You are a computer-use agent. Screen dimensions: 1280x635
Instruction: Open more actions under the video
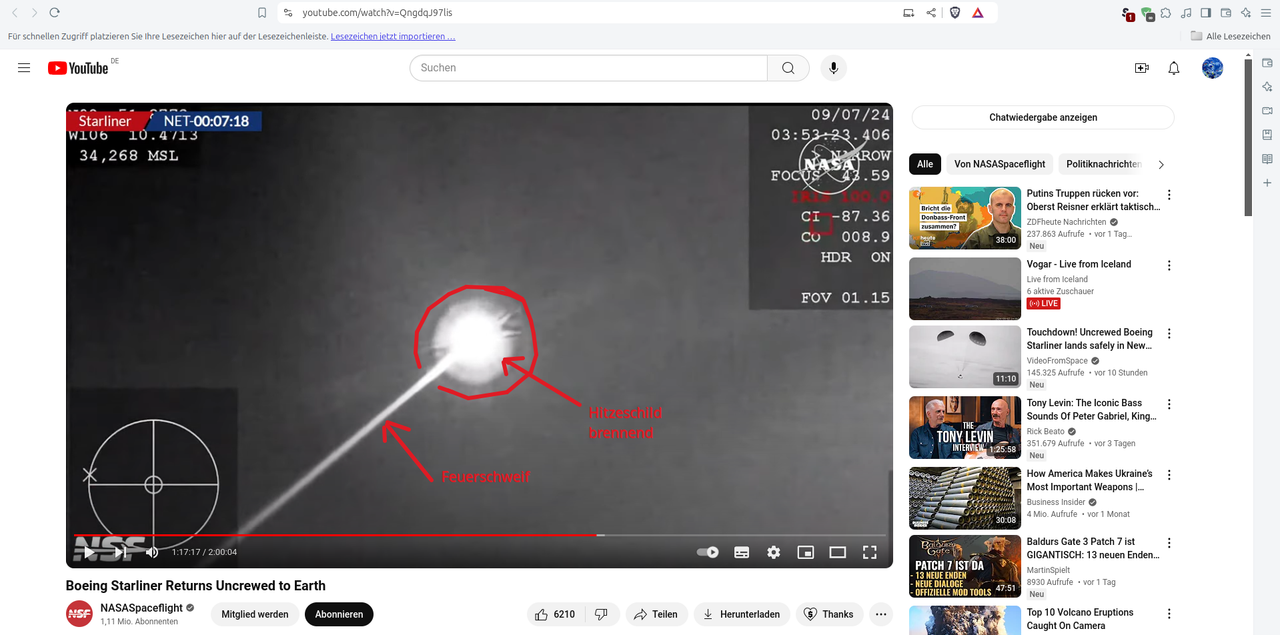point(881,614)
